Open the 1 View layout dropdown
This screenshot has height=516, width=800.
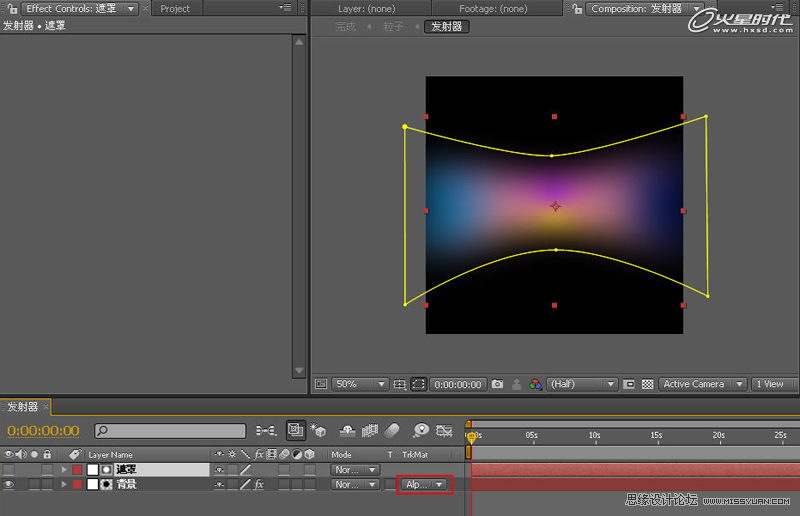click(x=773, y=384)
